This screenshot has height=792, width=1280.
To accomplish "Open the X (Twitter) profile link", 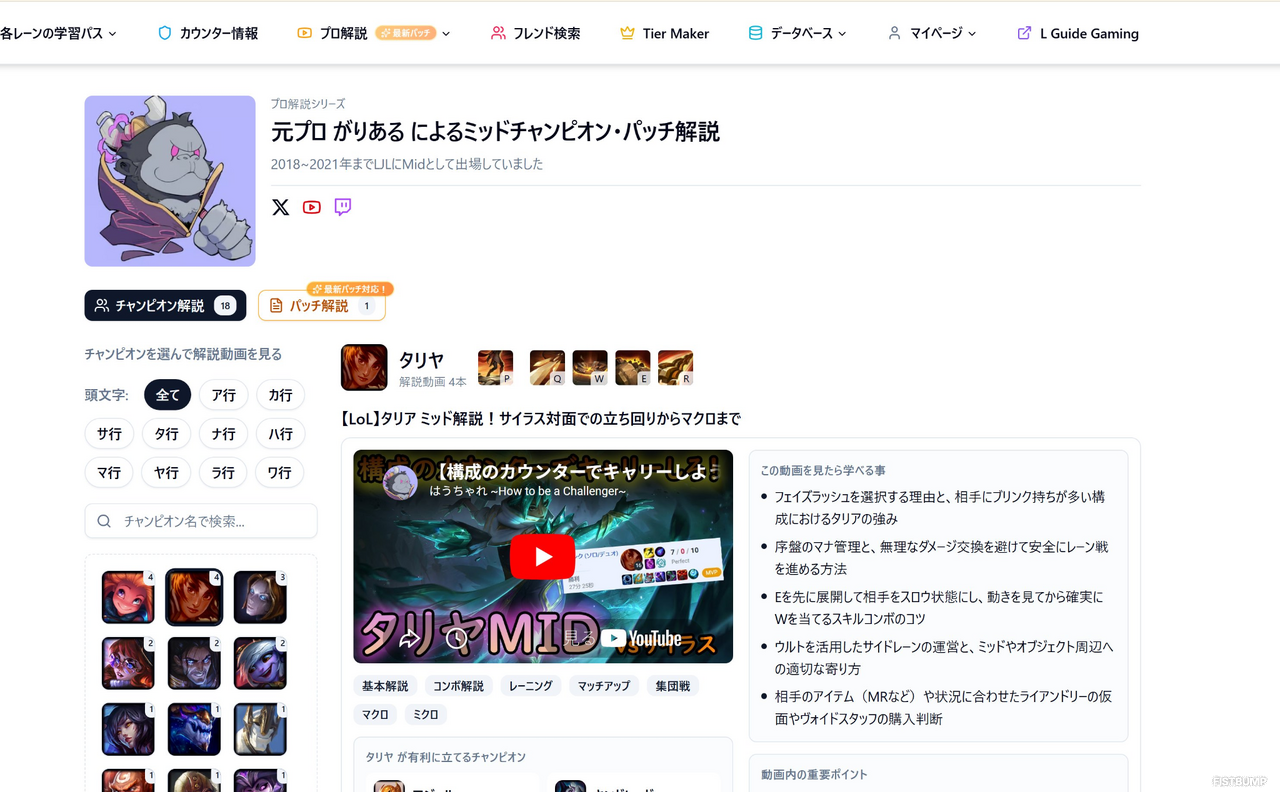I will [x=281, y=207].
